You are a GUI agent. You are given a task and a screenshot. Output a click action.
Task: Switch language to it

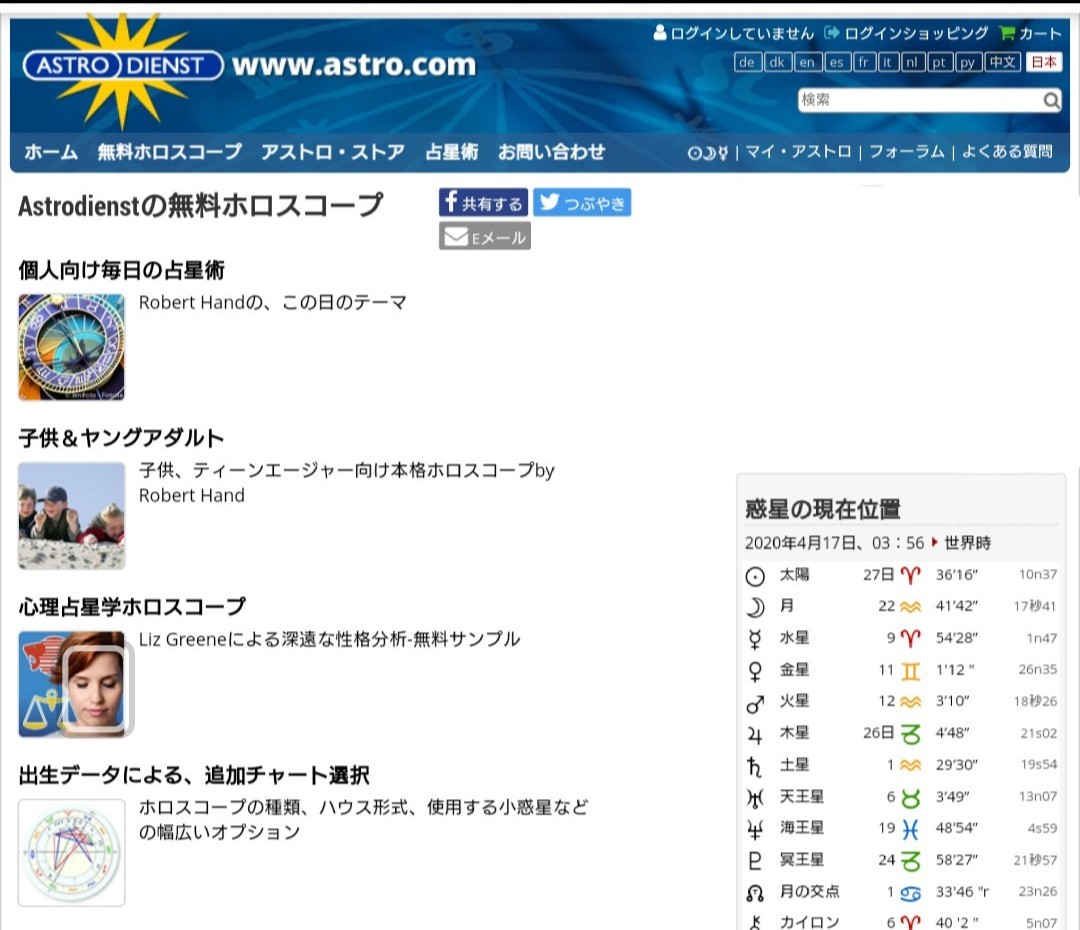click(887, 62)
